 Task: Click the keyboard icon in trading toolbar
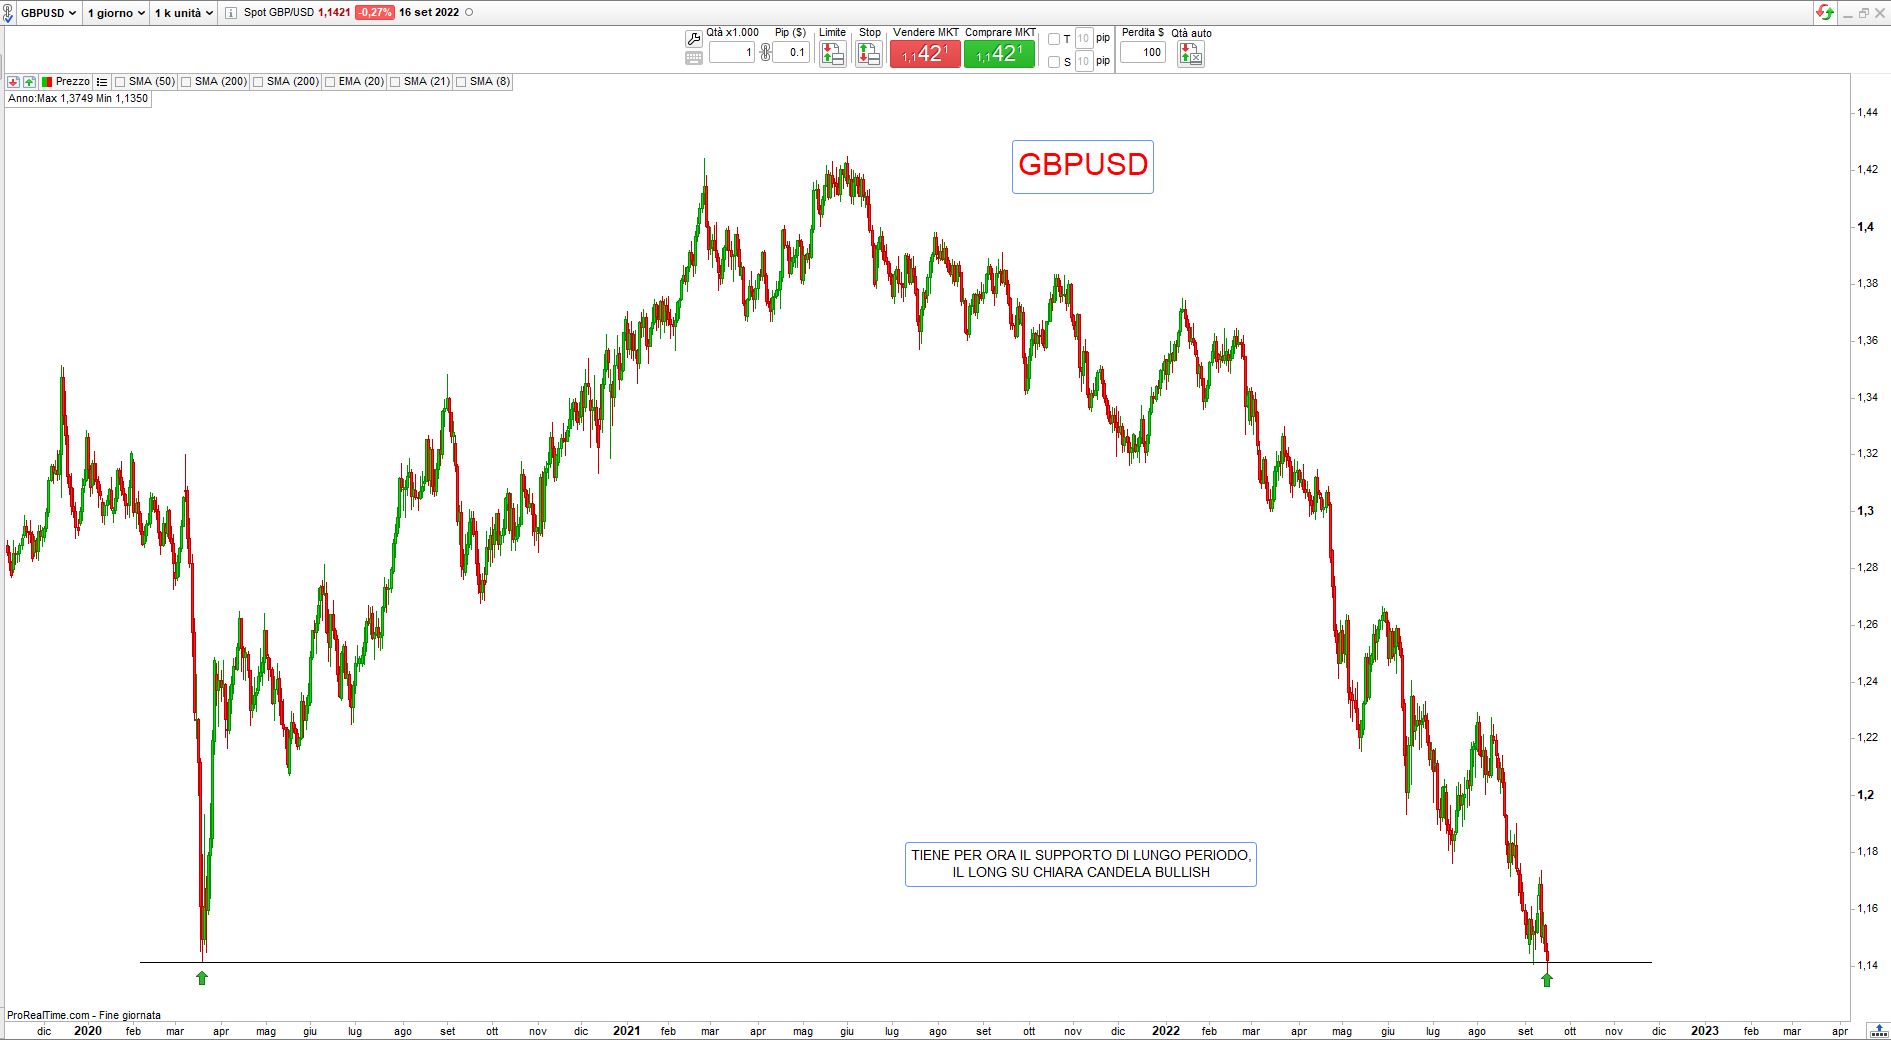click(x=693, y=58)
